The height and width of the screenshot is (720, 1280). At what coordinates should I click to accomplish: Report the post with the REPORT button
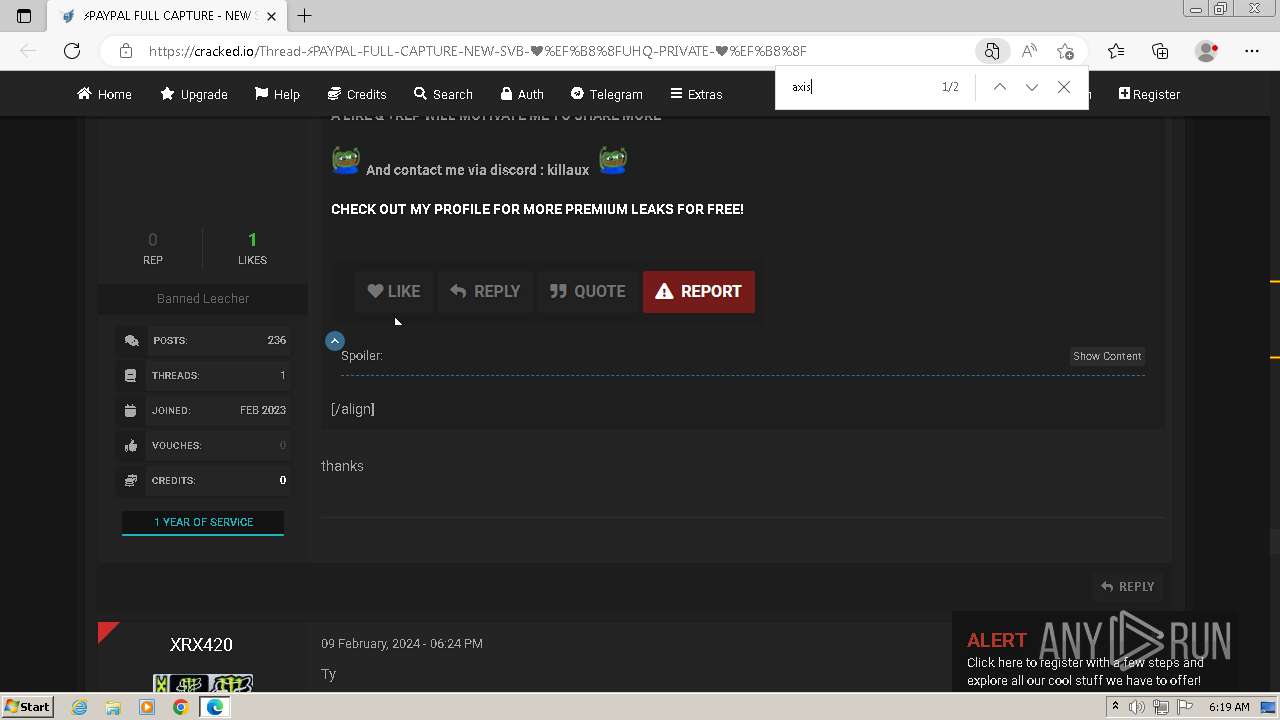pos(699,291)
